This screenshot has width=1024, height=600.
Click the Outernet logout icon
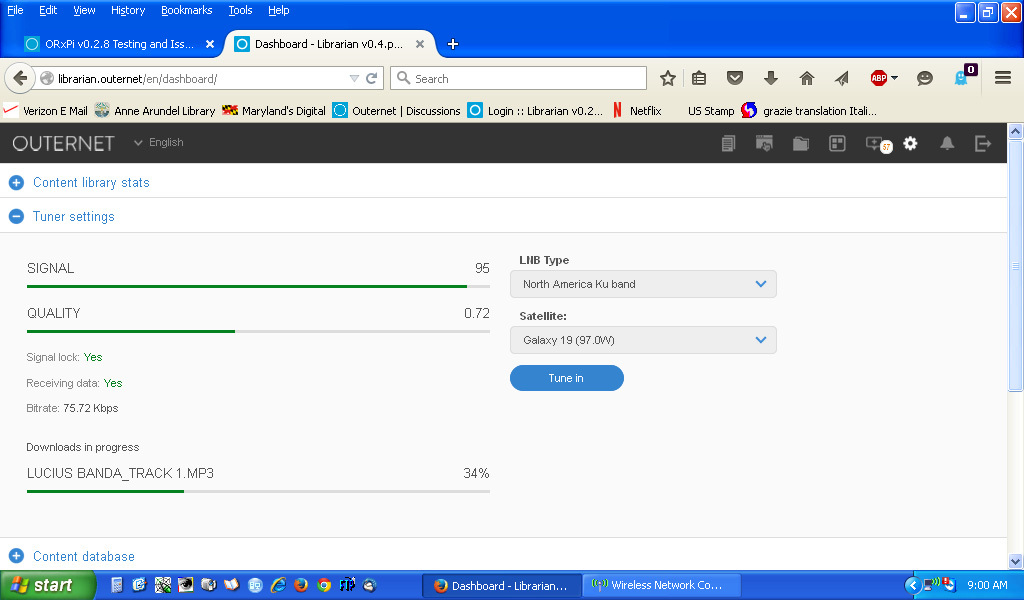tap(983, 143)
